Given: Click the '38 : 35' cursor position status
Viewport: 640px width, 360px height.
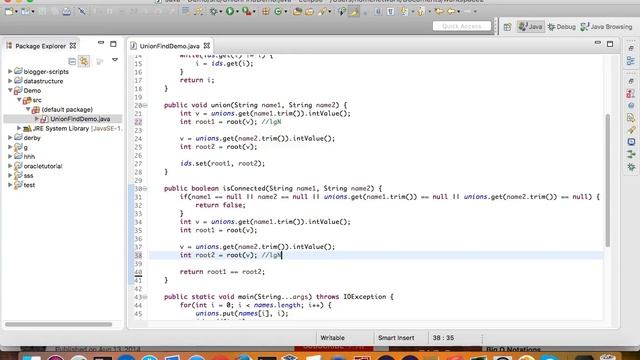Looking at the screenshot, I should point(443,338).
